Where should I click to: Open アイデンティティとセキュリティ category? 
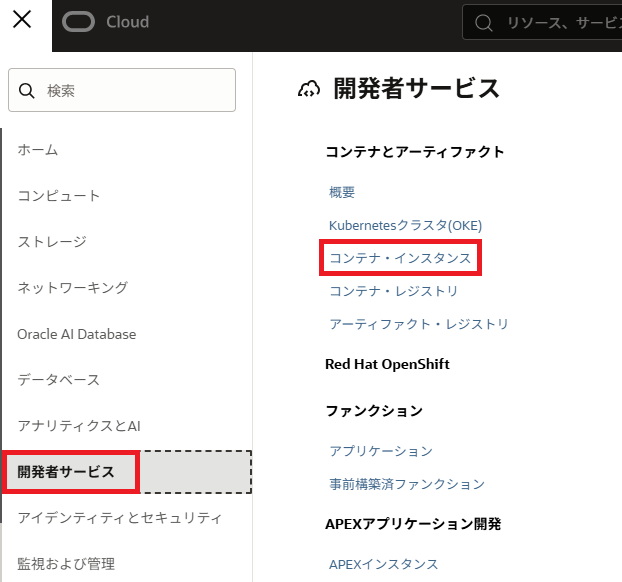pyautogui.click(x=119, y=518)
